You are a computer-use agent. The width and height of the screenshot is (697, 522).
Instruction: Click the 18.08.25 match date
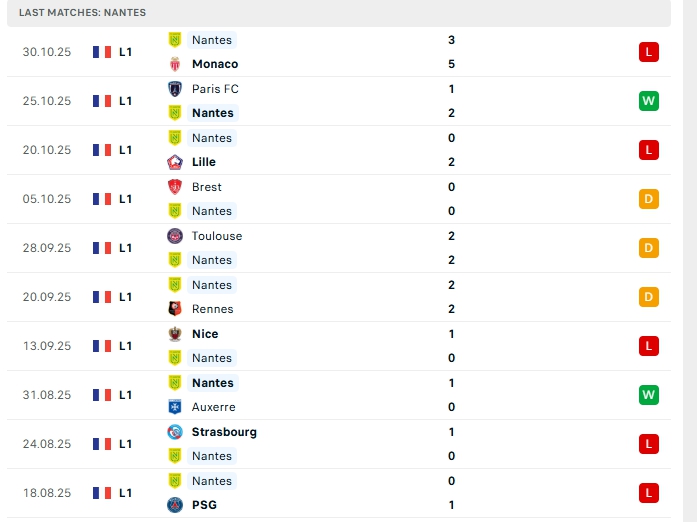coord(47,493)
